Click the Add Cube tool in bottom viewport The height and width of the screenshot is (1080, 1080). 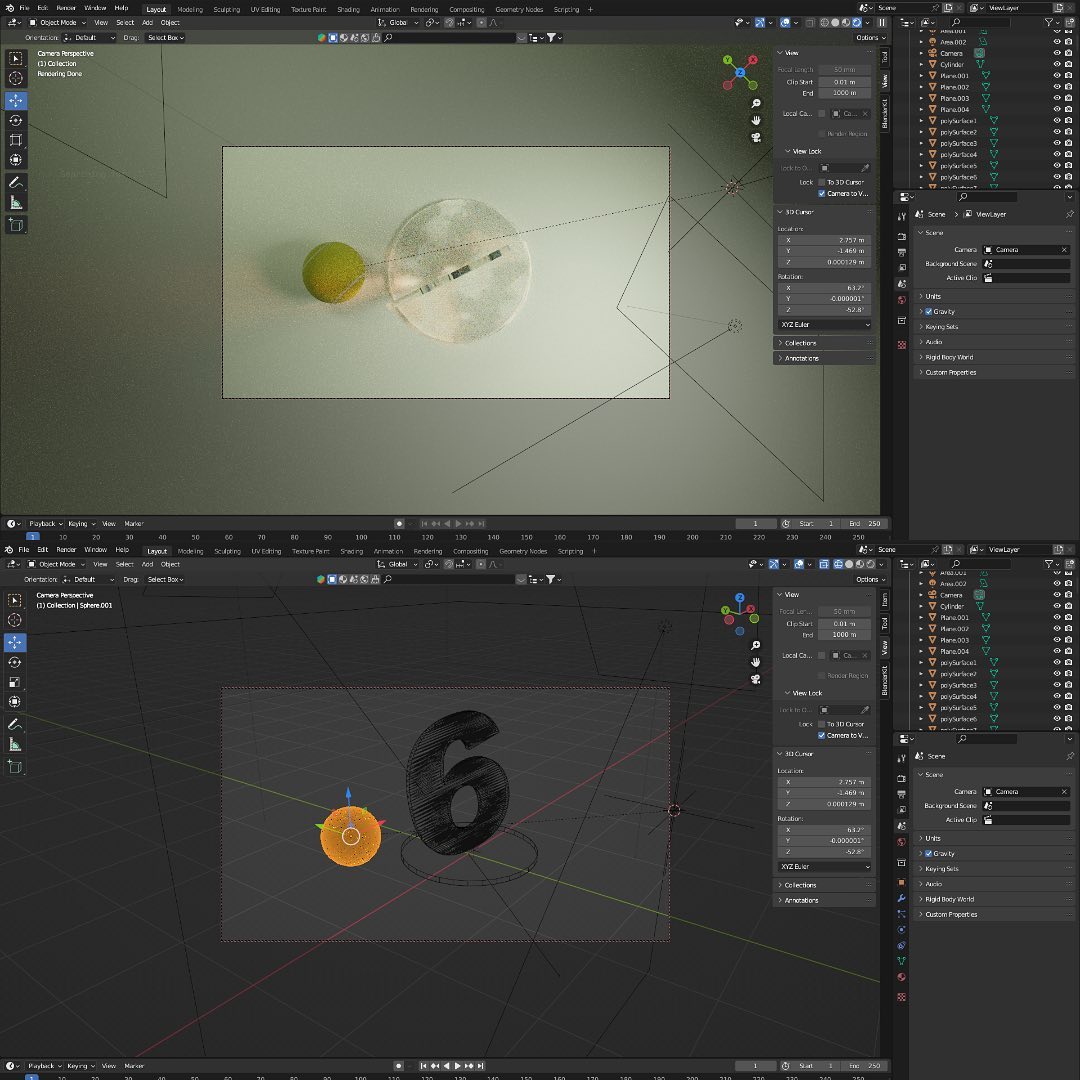pos(16,767)
